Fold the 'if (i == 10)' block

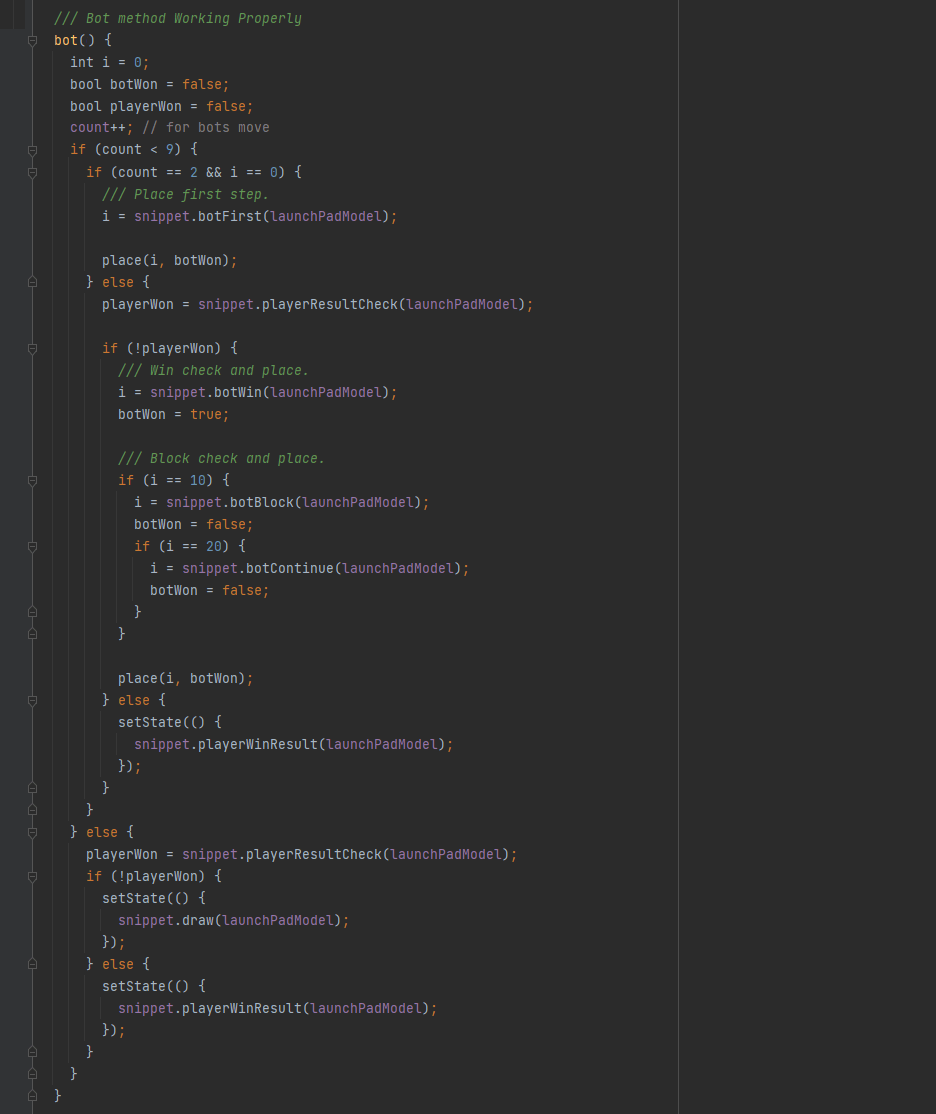32,480
